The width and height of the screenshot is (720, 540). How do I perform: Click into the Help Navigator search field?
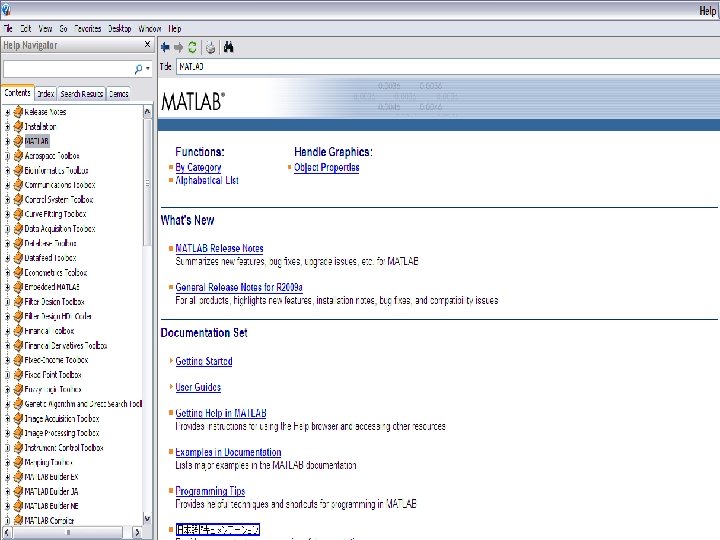click(x=68, y=69)
